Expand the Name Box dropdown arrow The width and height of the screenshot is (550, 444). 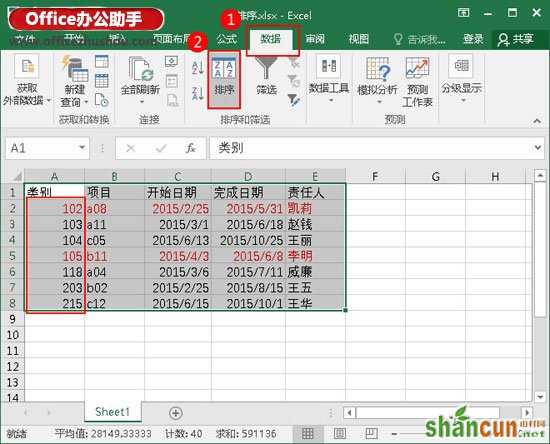pos(82,148)
